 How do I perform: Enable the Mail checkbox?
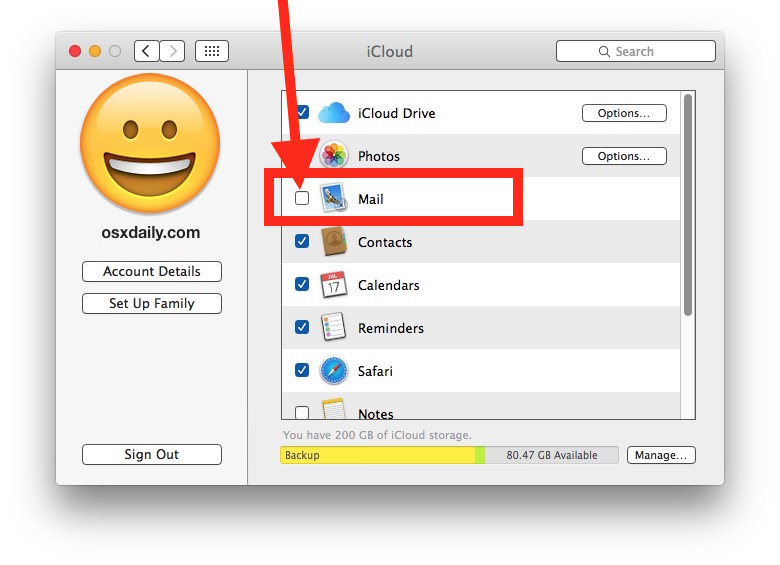tap(302, 198)
